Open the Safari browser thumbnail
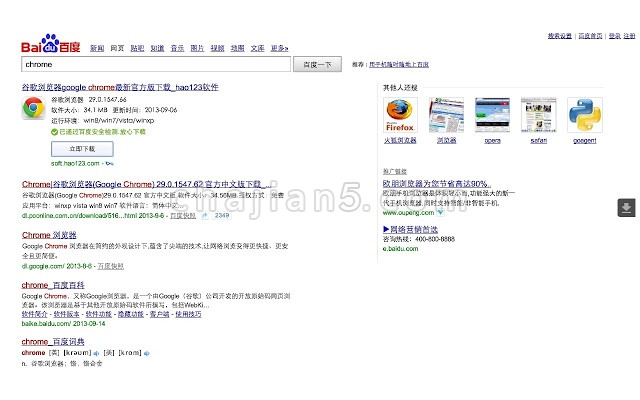 click(x=538, y=115)
